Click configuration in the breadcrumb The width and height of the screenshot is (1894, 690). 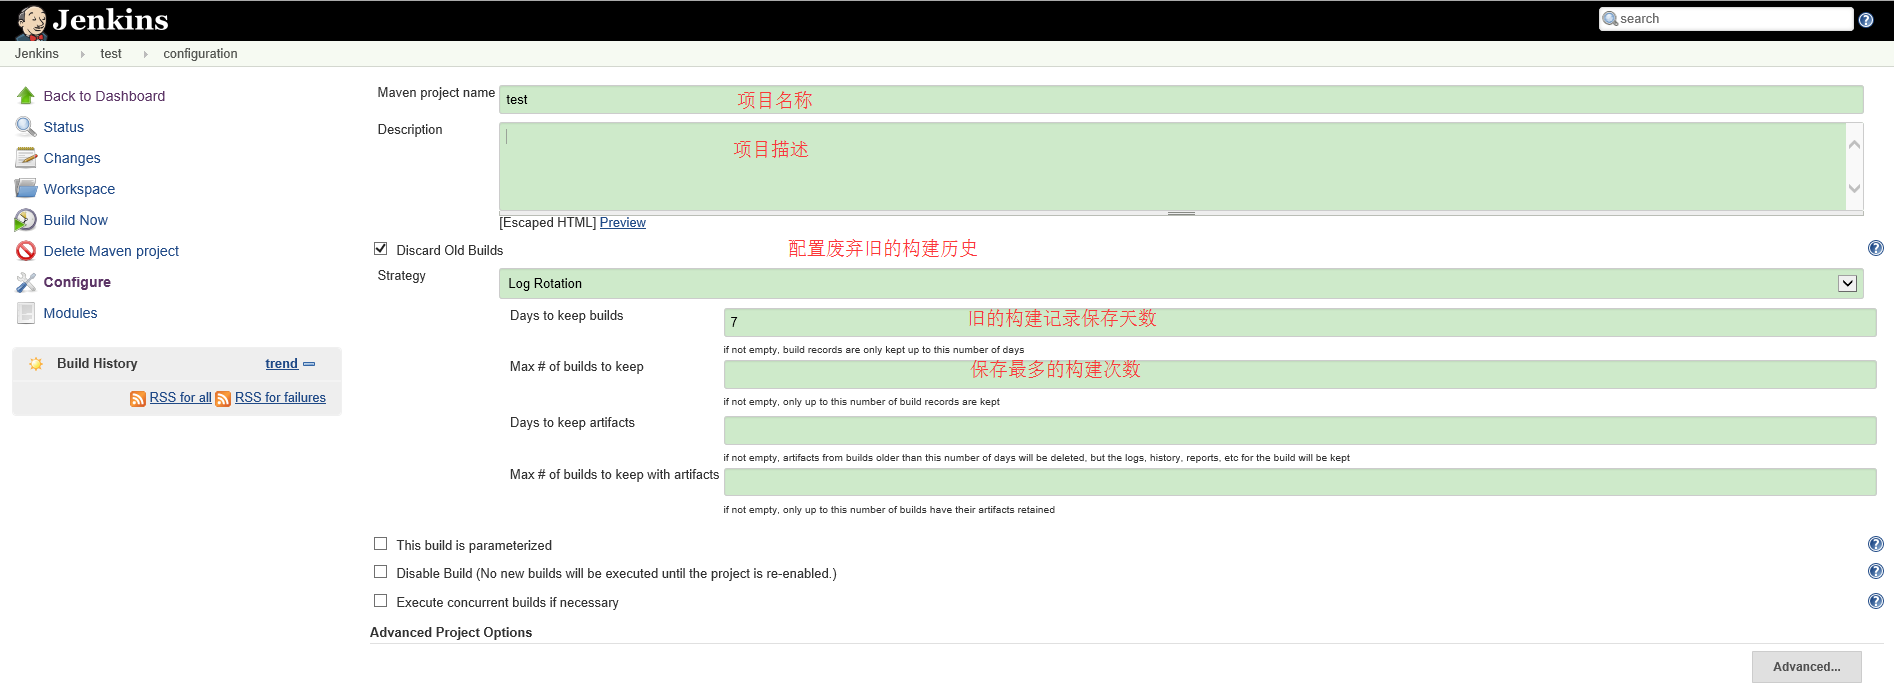point(200,54)
